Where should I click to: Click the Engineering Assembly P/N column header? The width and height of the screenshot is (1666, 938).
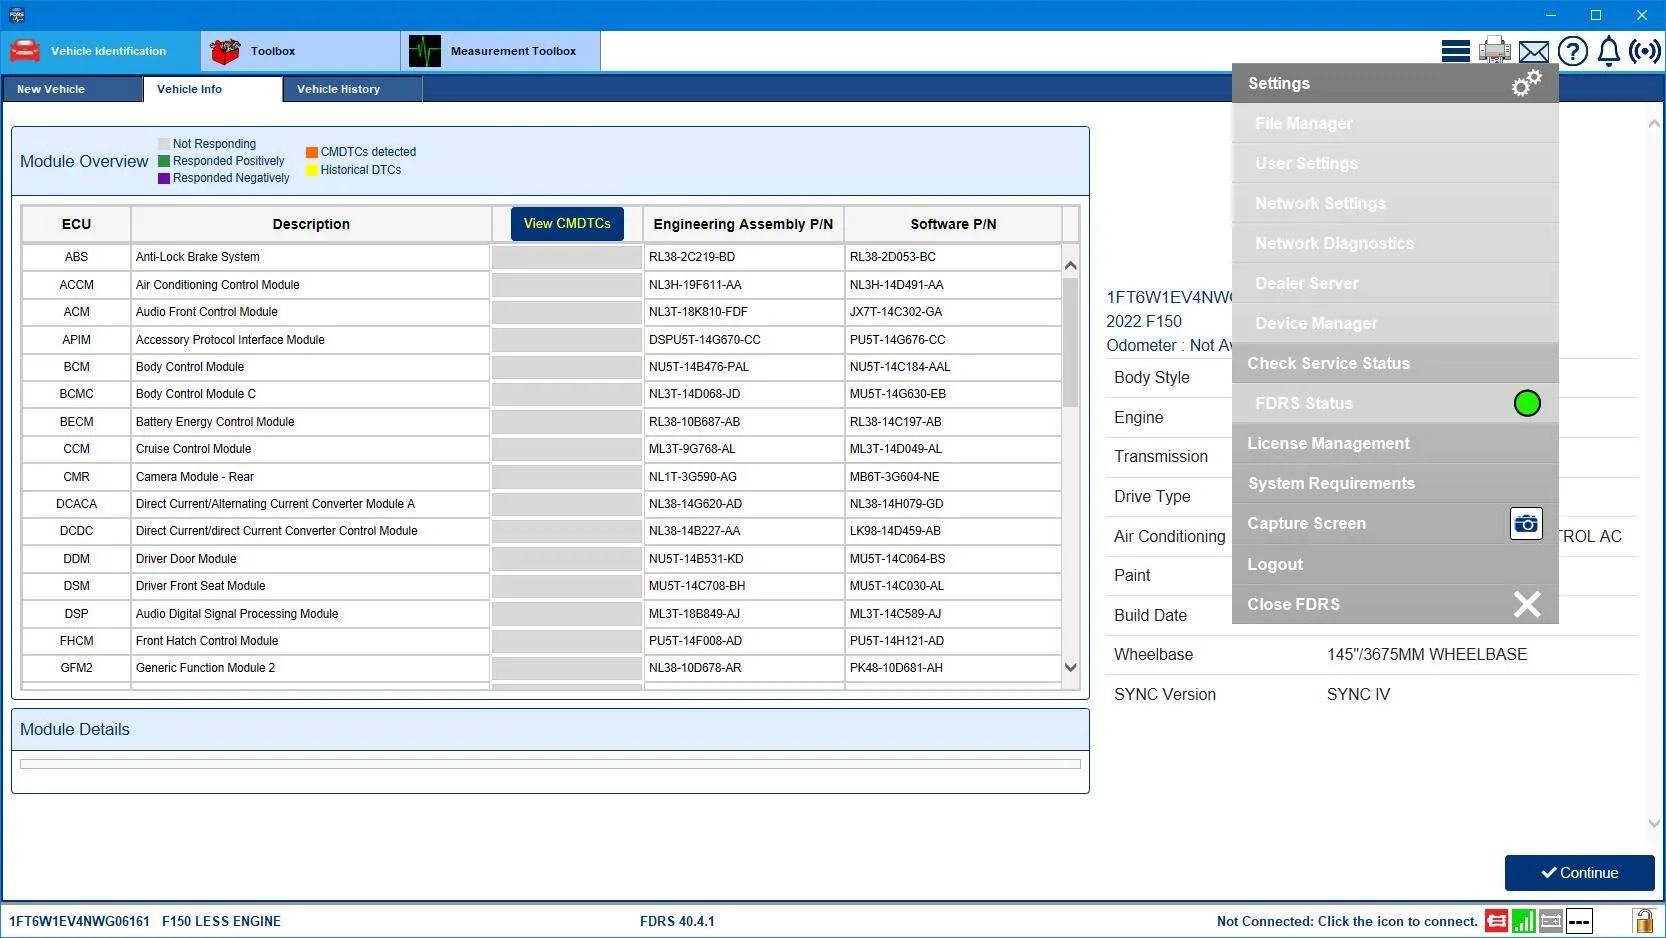coord(743,224)
